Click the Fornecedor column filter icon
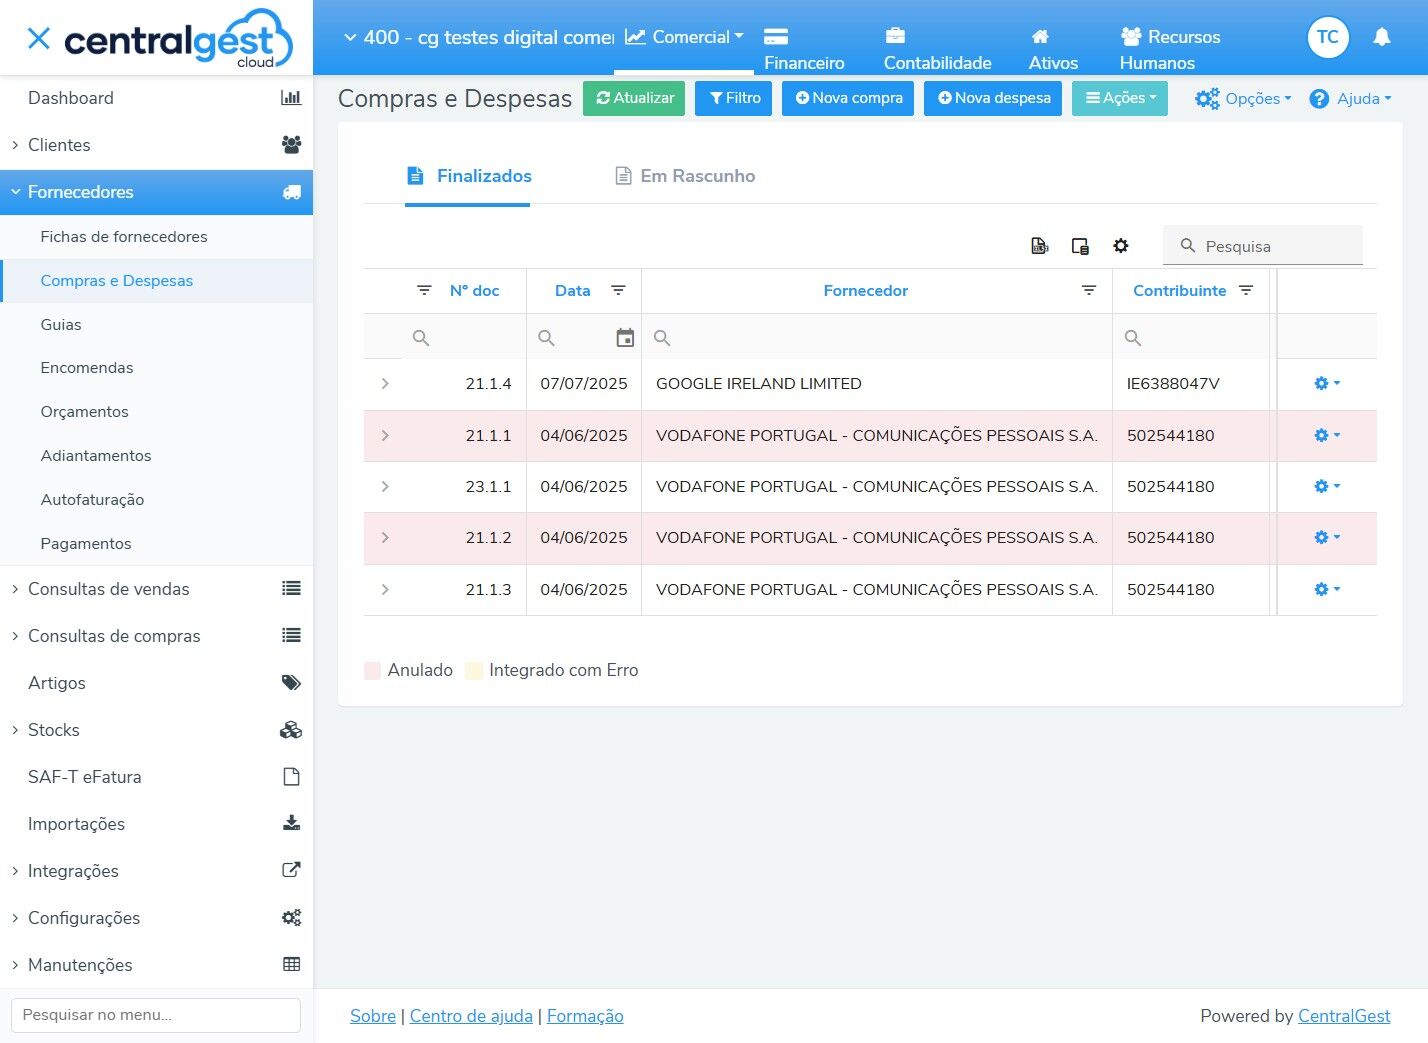Viewport: 1428px width, 1043px height. coord(1089,290)
